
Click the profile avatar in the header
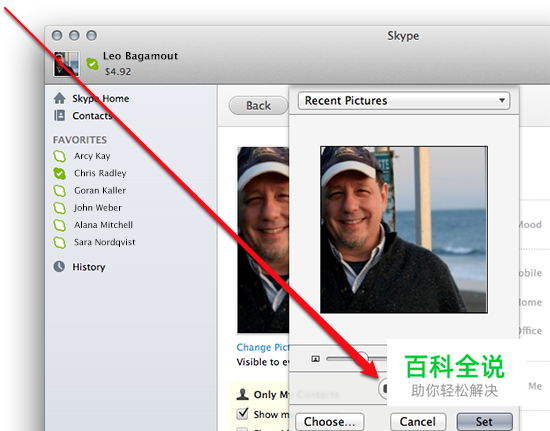(66, 64)
